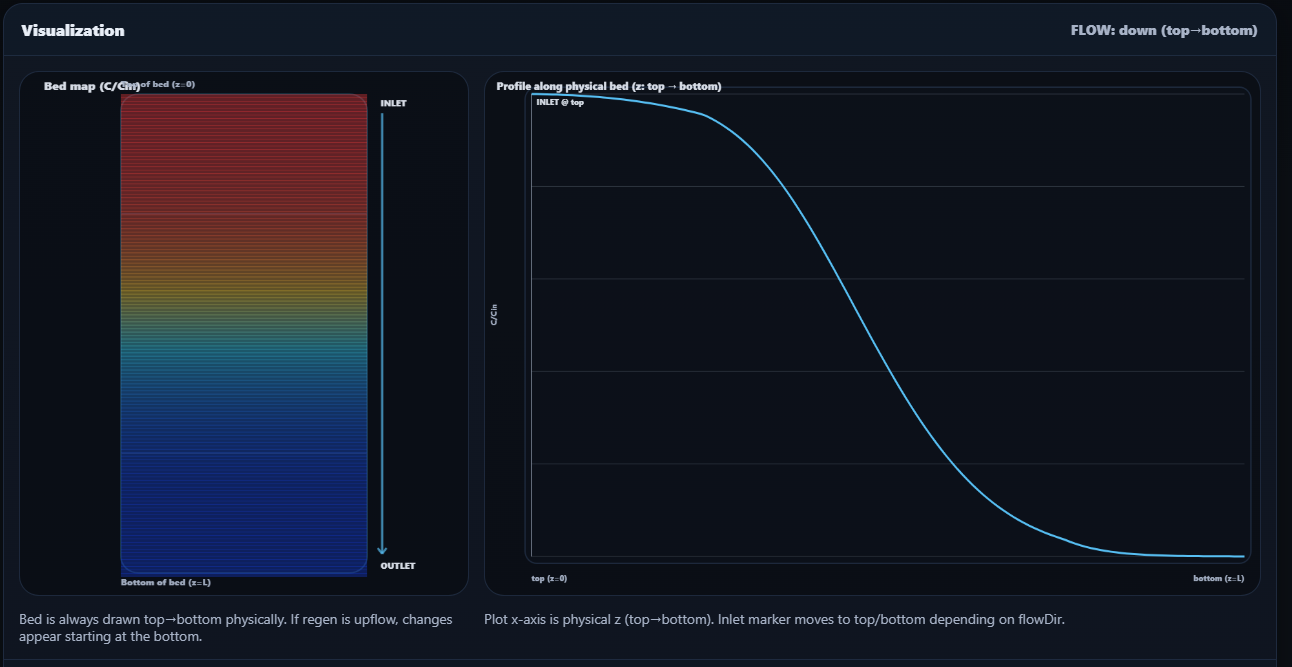
Task: Click the FLOW: down (top→bottom) indicator
Action: (x=1164, y=31)
